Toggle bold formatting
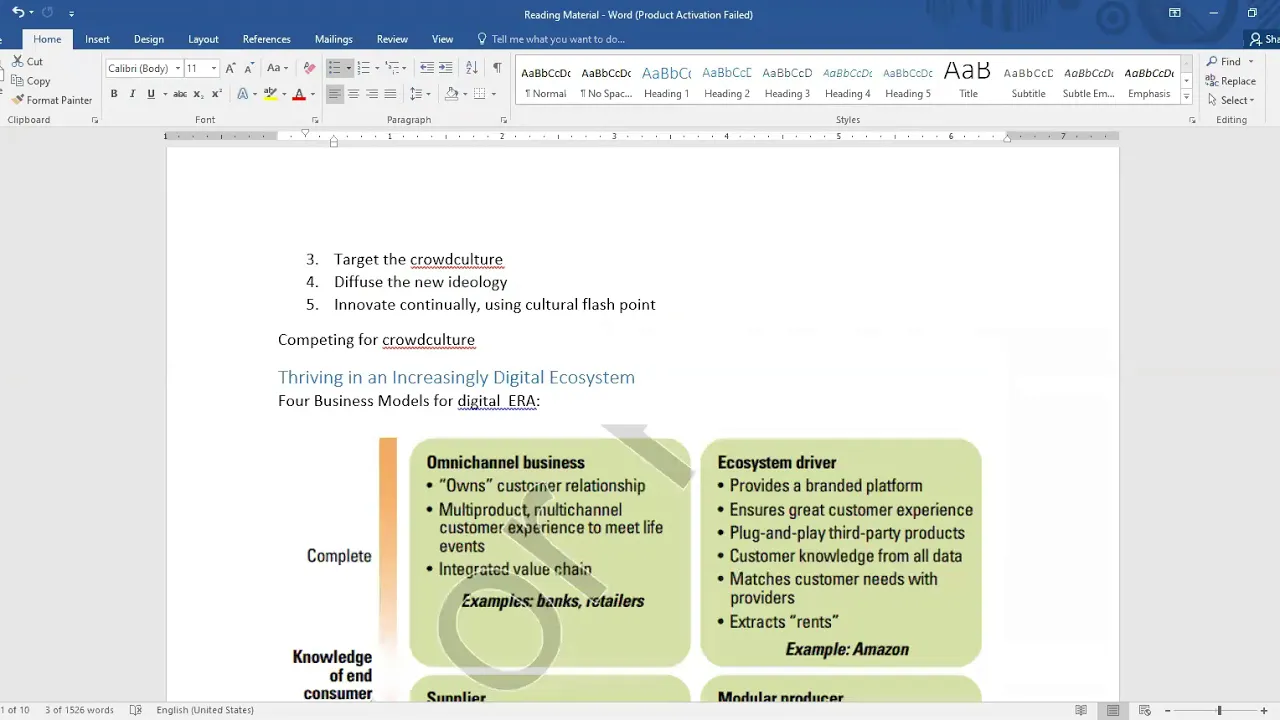The width and height of the screenshot is (1280, 720). click(x=114, y=94)
